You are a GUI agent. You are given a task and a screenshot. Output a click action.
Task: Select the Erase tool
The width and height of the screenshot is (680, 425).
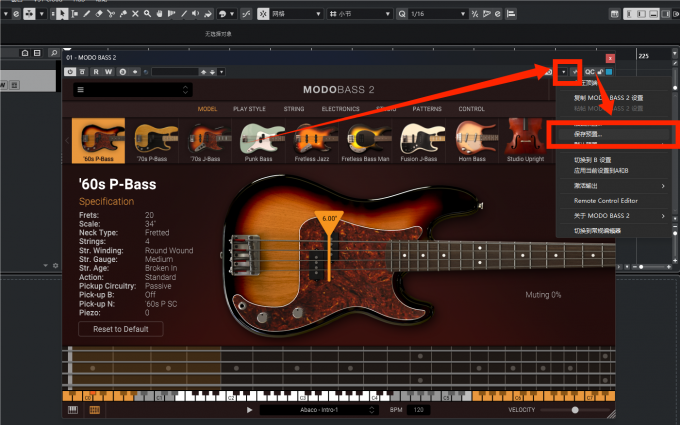(x=99, y=14)
